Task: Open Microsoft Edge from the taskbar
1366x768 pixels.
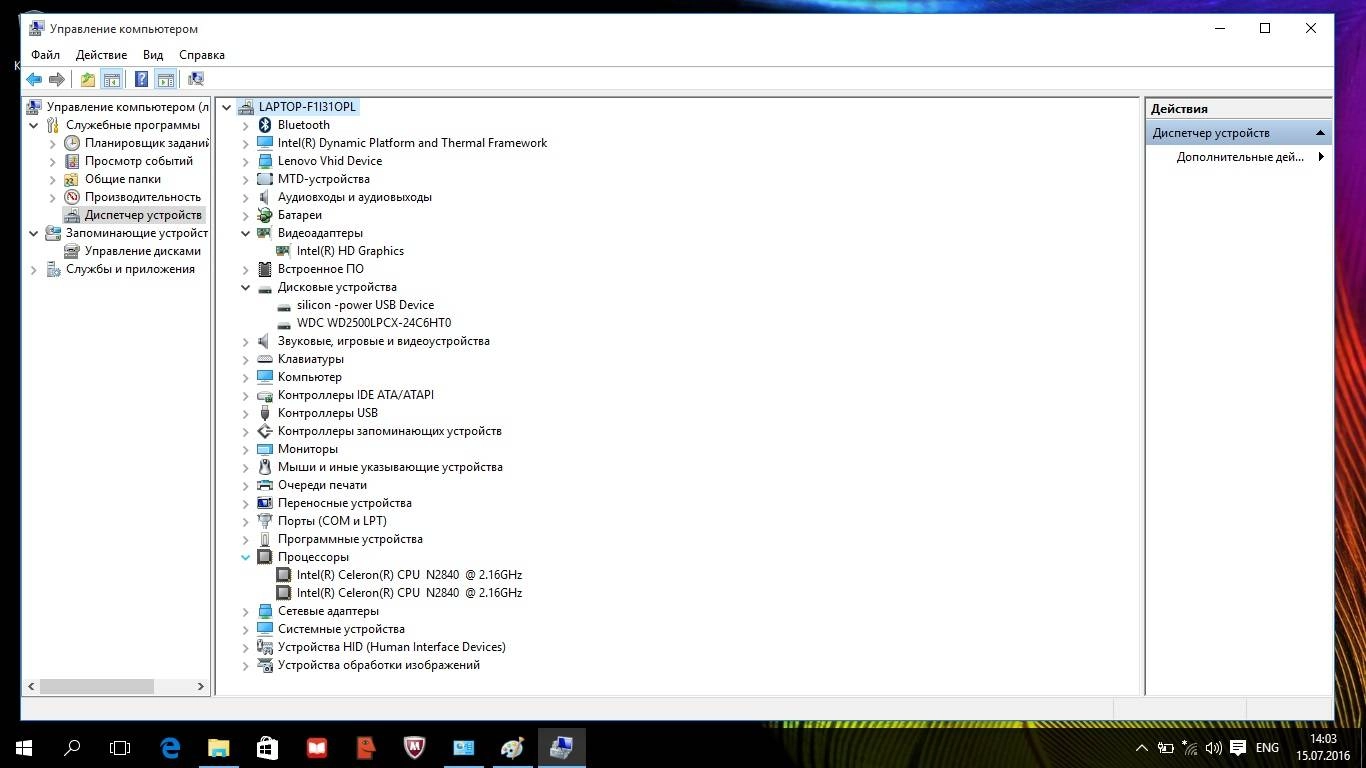Action: tap(170, 747)
